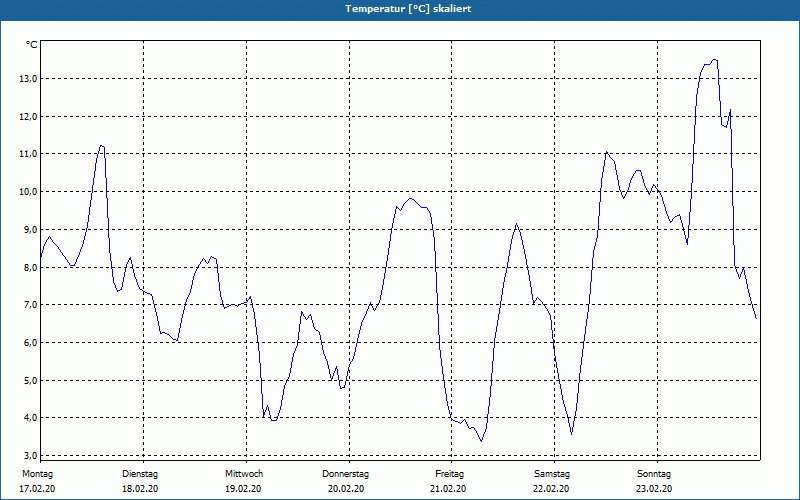
Task: Click the date 17.02.20
Action: [x=37, y=489]
